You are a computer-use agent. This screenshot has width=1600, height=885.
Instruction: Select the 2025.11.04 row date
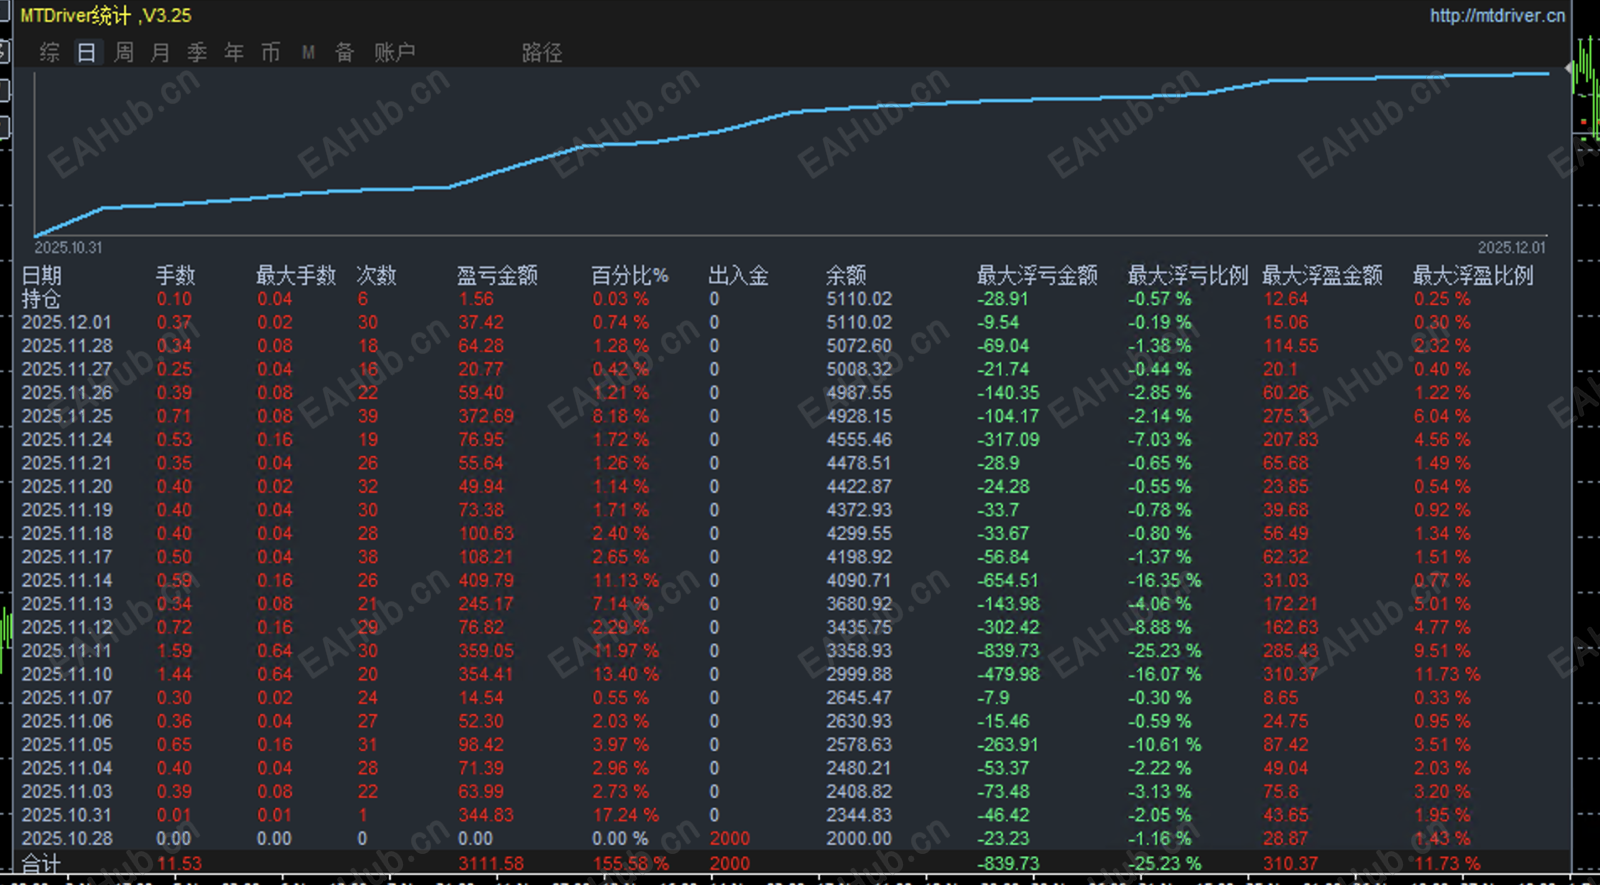(x=67, y=769)
